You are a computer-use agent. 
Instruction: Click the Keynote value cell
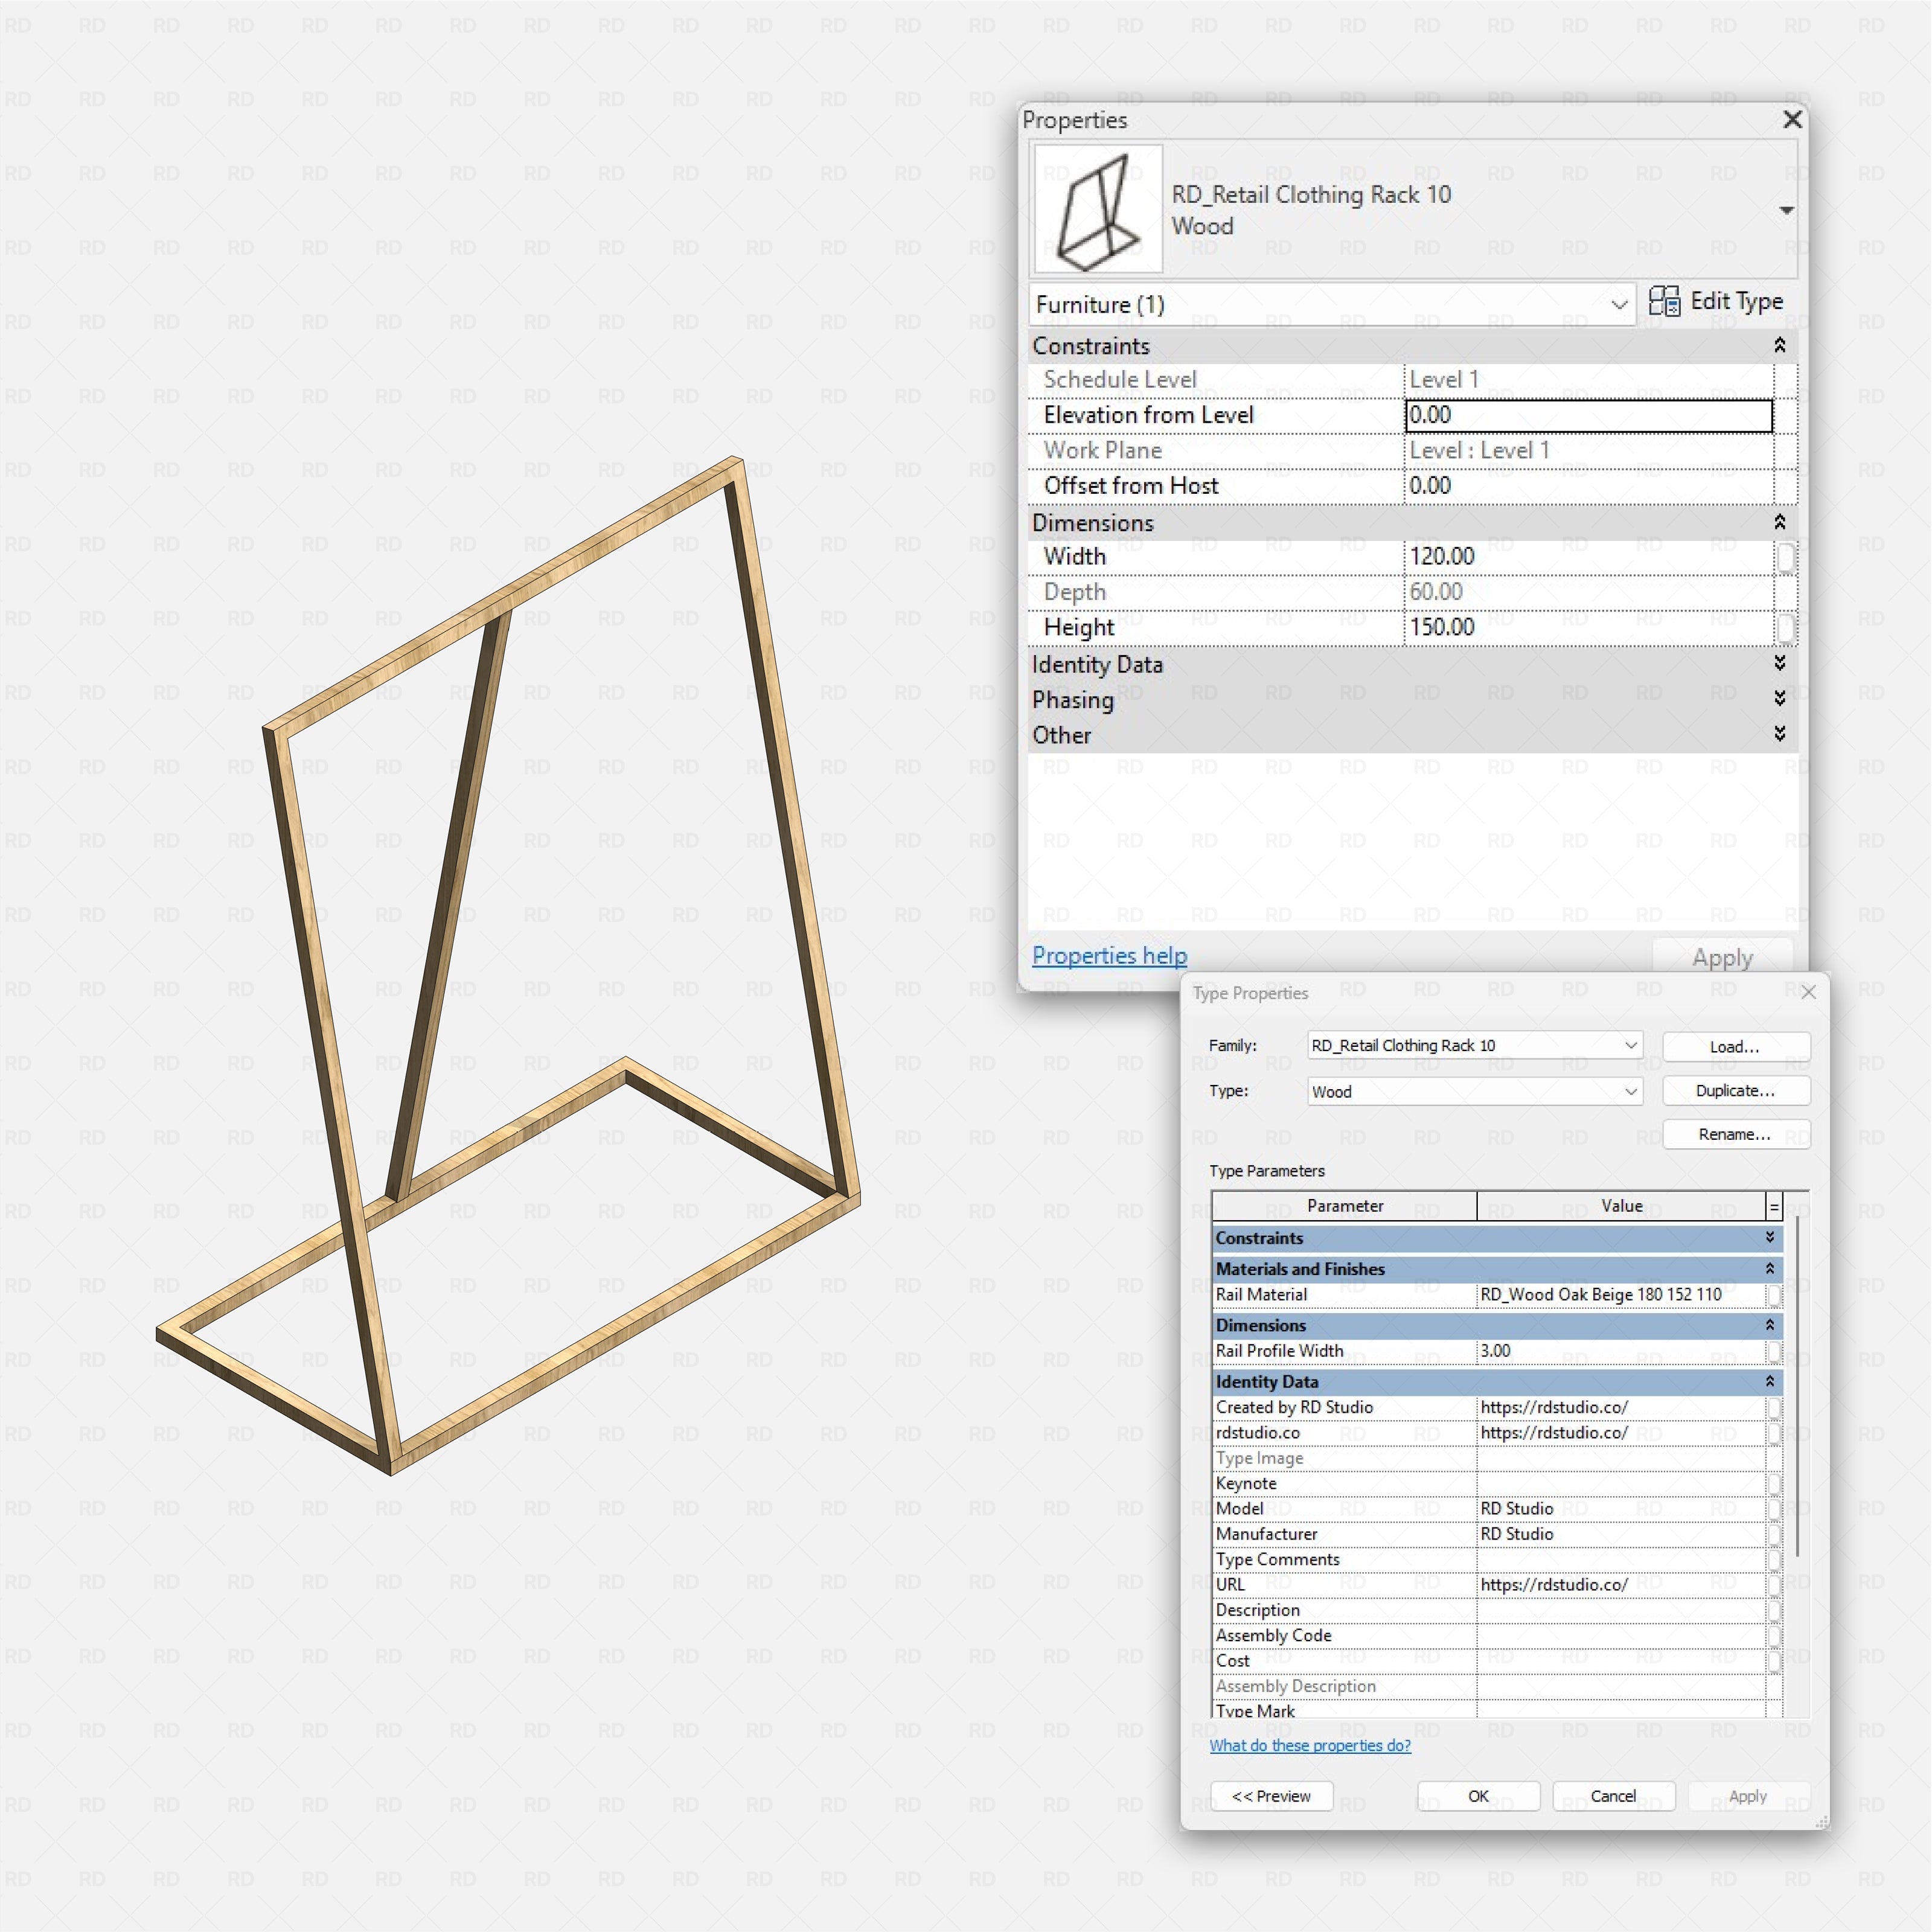pyautogui.click(x=1621, y=1484)
